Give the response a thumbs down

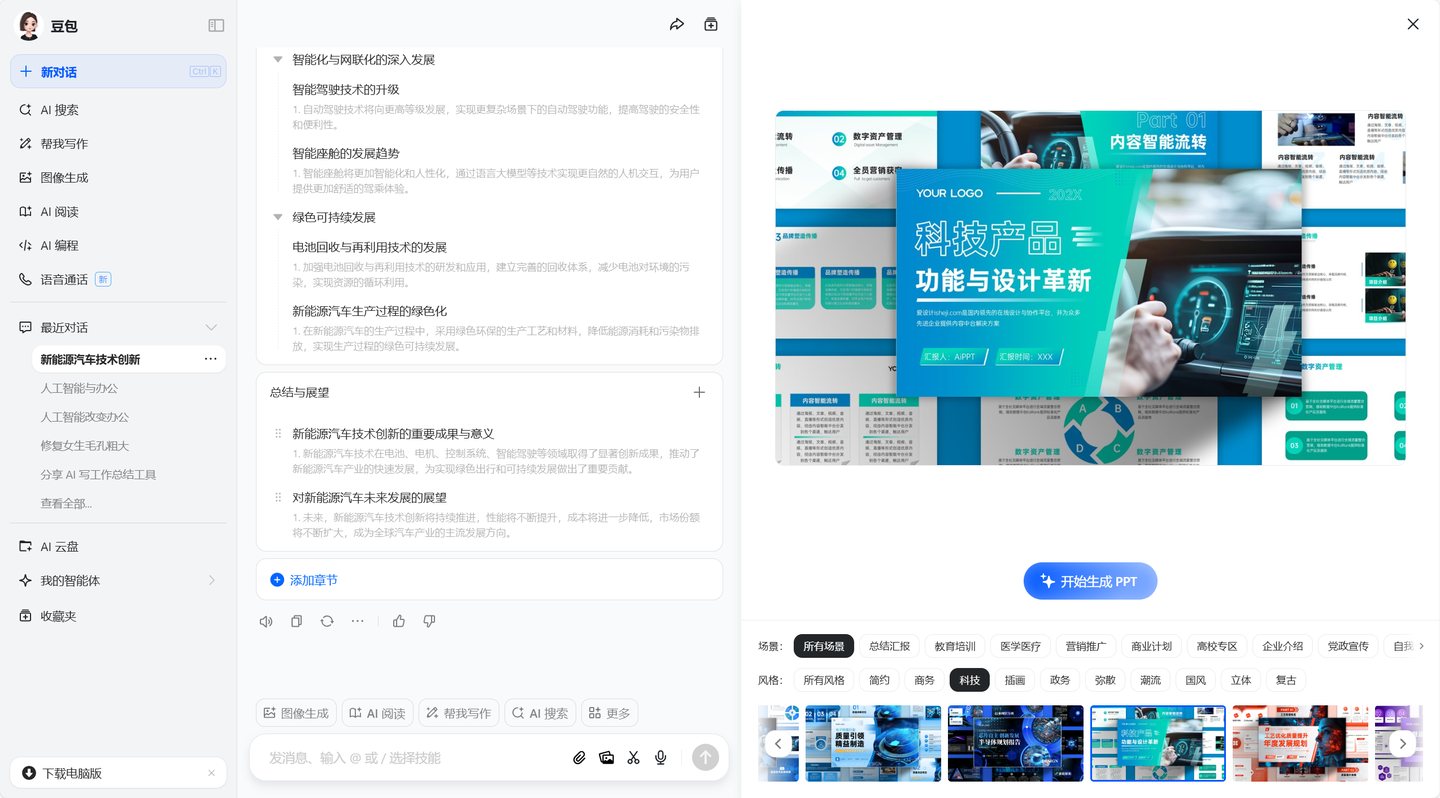click(429, 620)
